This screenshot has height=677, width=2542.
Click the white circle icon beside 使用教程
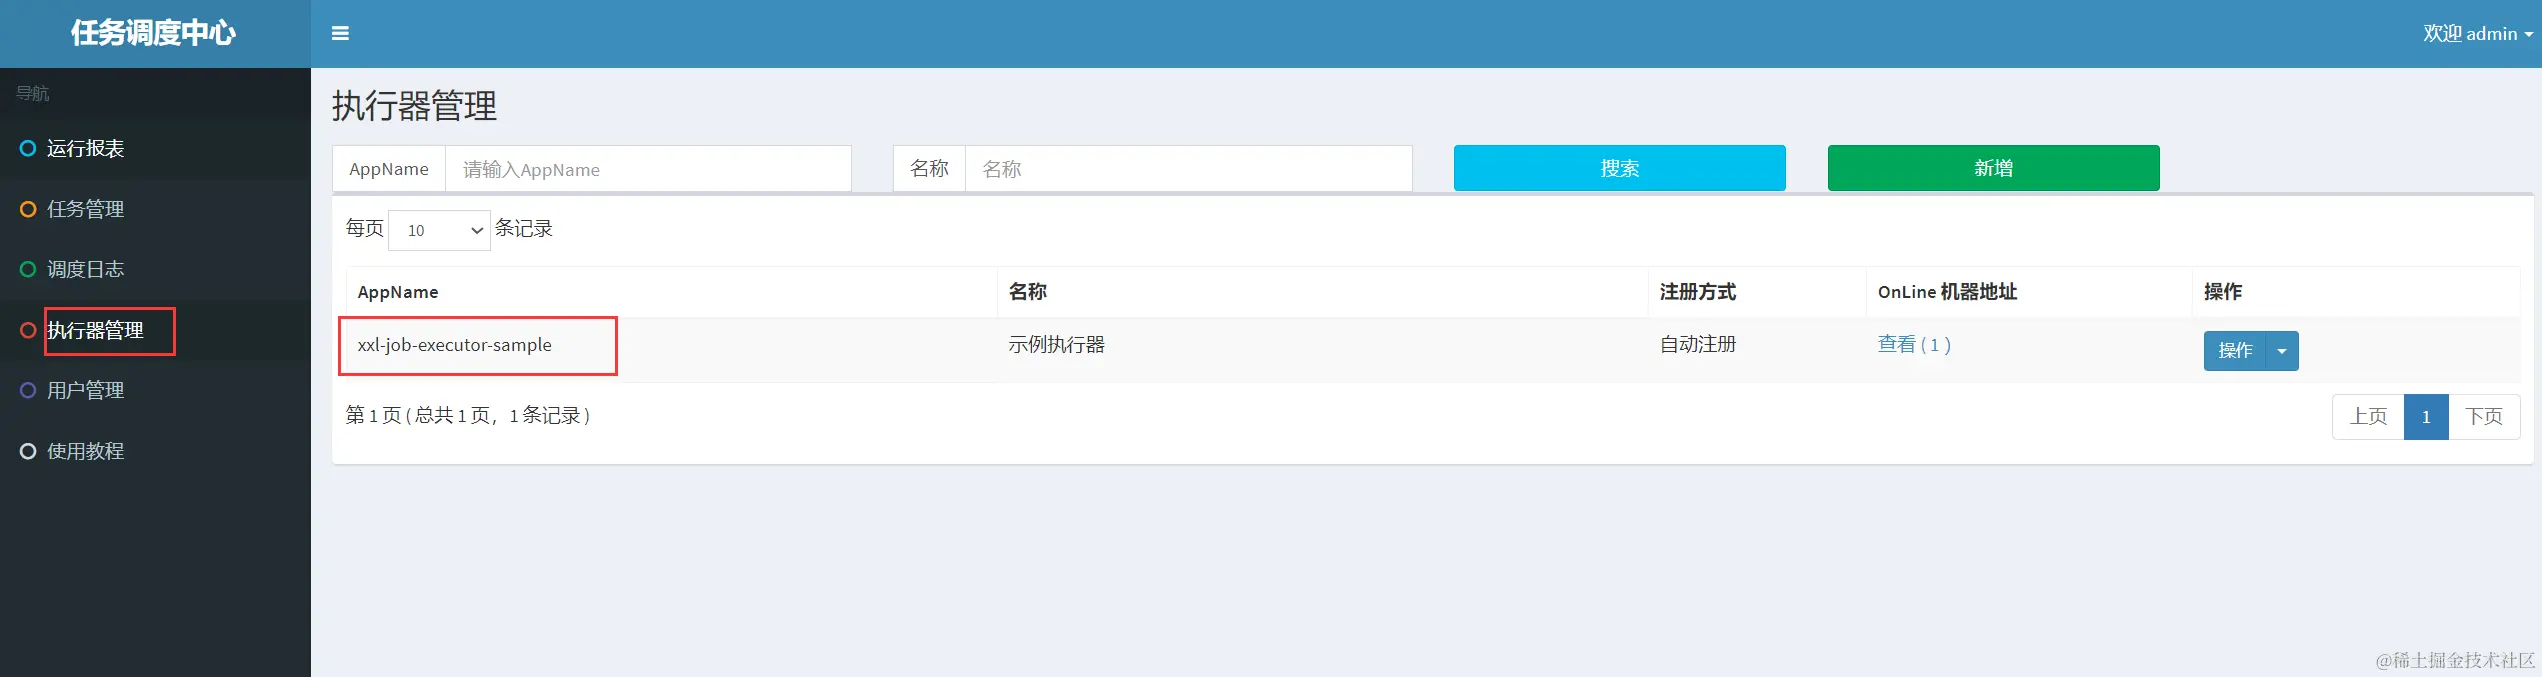pos(28,451)
